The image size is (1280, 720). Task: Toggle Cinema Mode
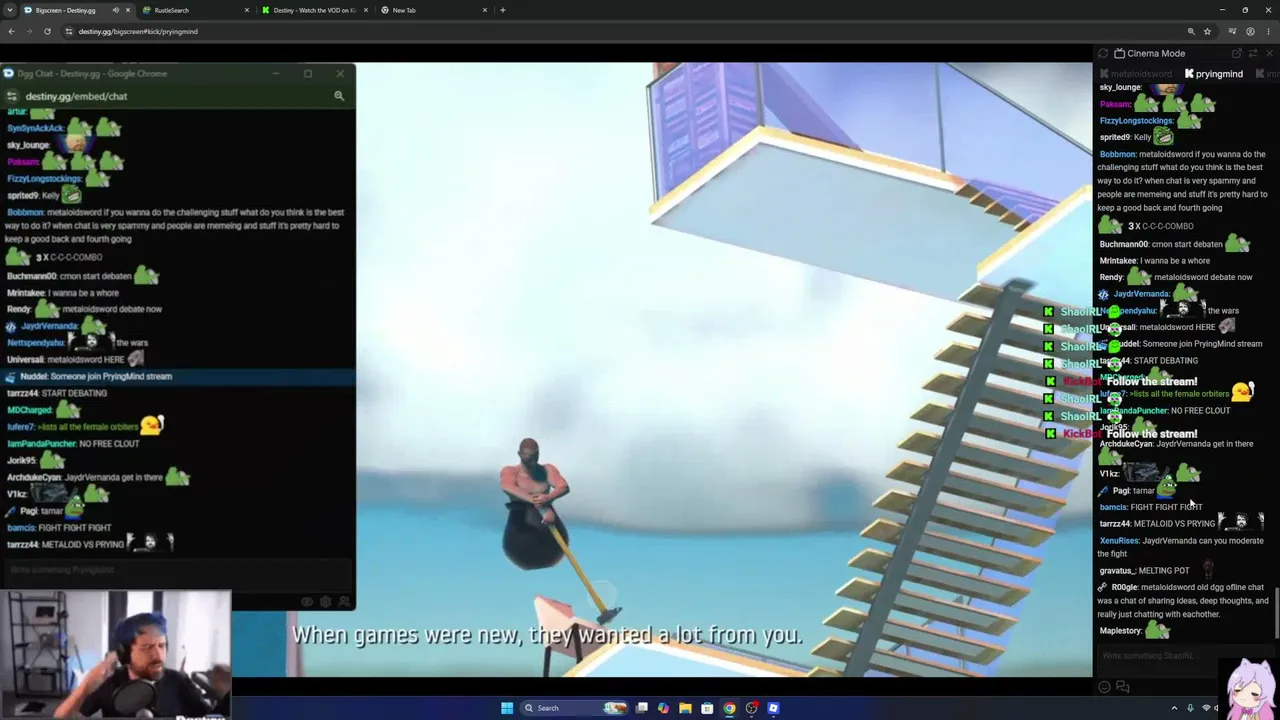point(1150,53)
